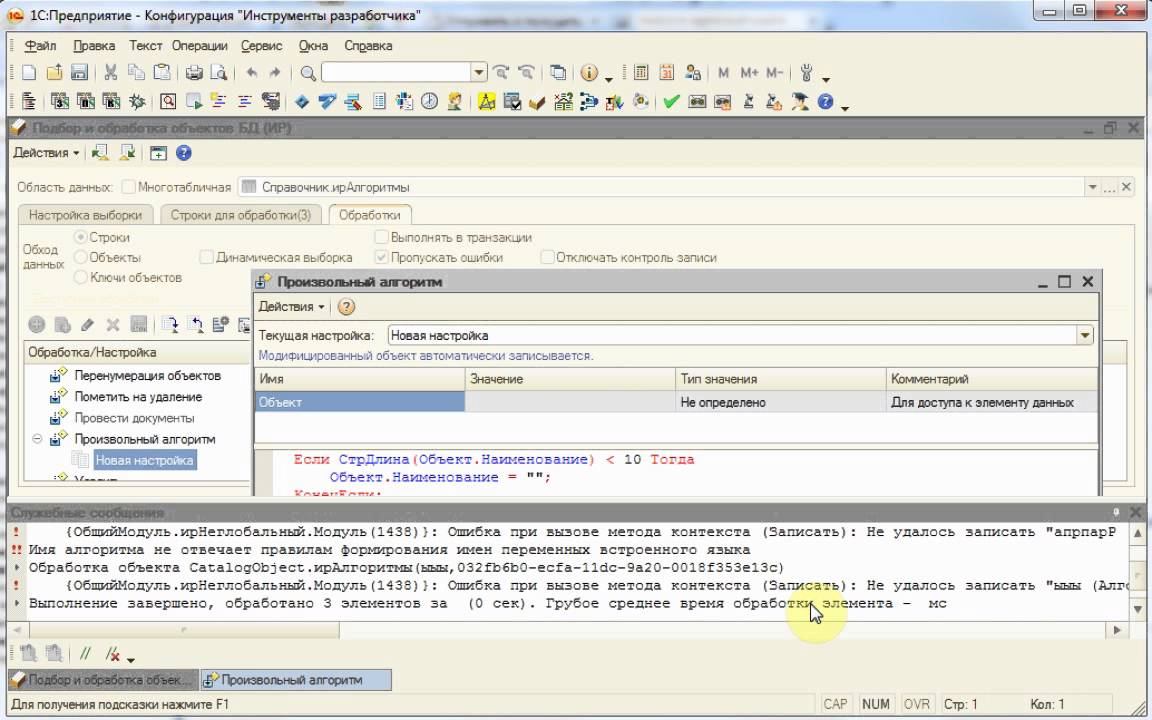Toggle the Пропускать ошибки checkbox
Viewport: 1152px width, 720px height.
(382, 257)
